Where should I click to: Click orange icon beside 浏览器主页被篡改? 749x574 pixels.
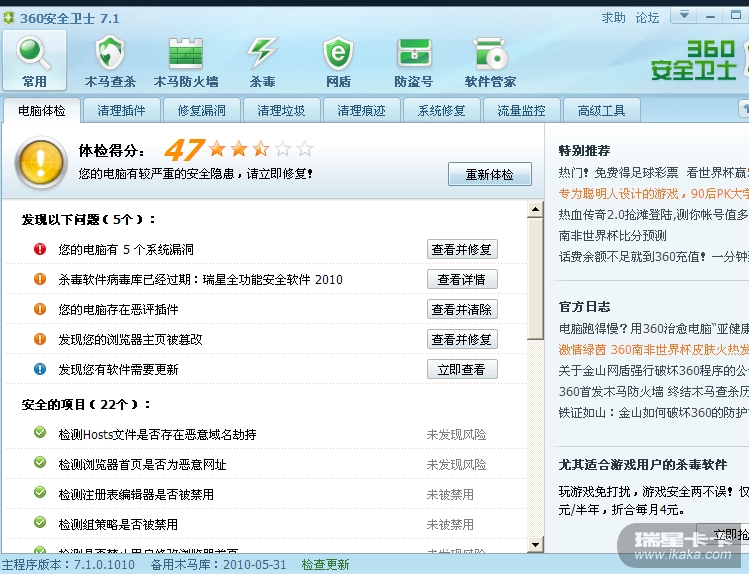[40, 339]
